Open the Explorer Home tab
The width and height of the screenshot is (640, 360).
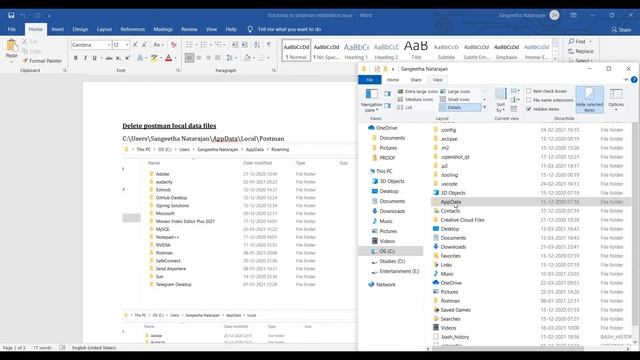(393, 80)
